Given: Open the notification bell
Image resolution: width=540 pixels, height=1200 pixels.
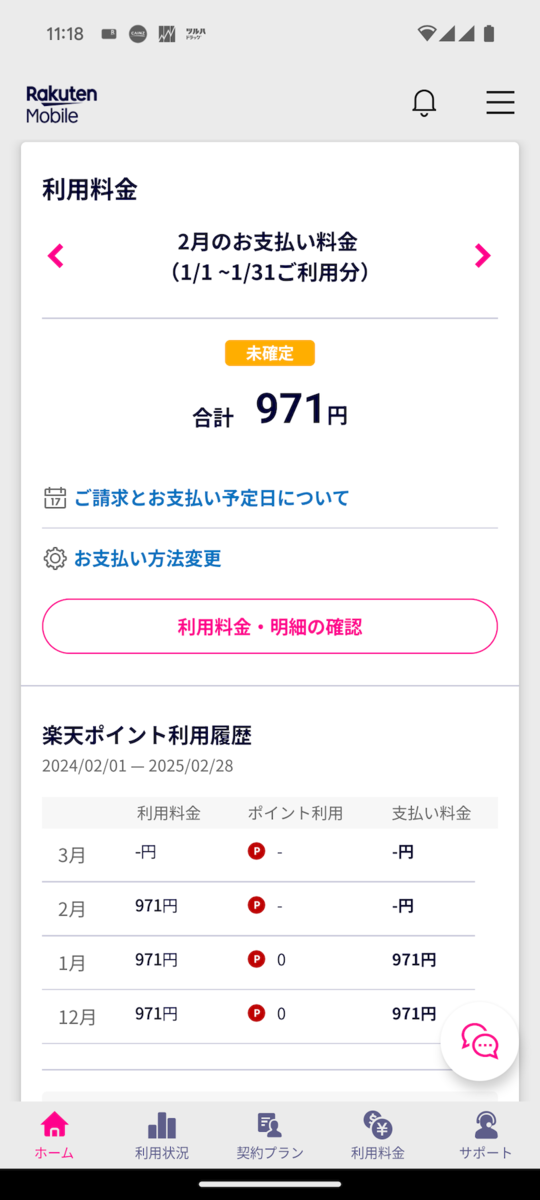Looking at the screenshot, I should point(425,103).
